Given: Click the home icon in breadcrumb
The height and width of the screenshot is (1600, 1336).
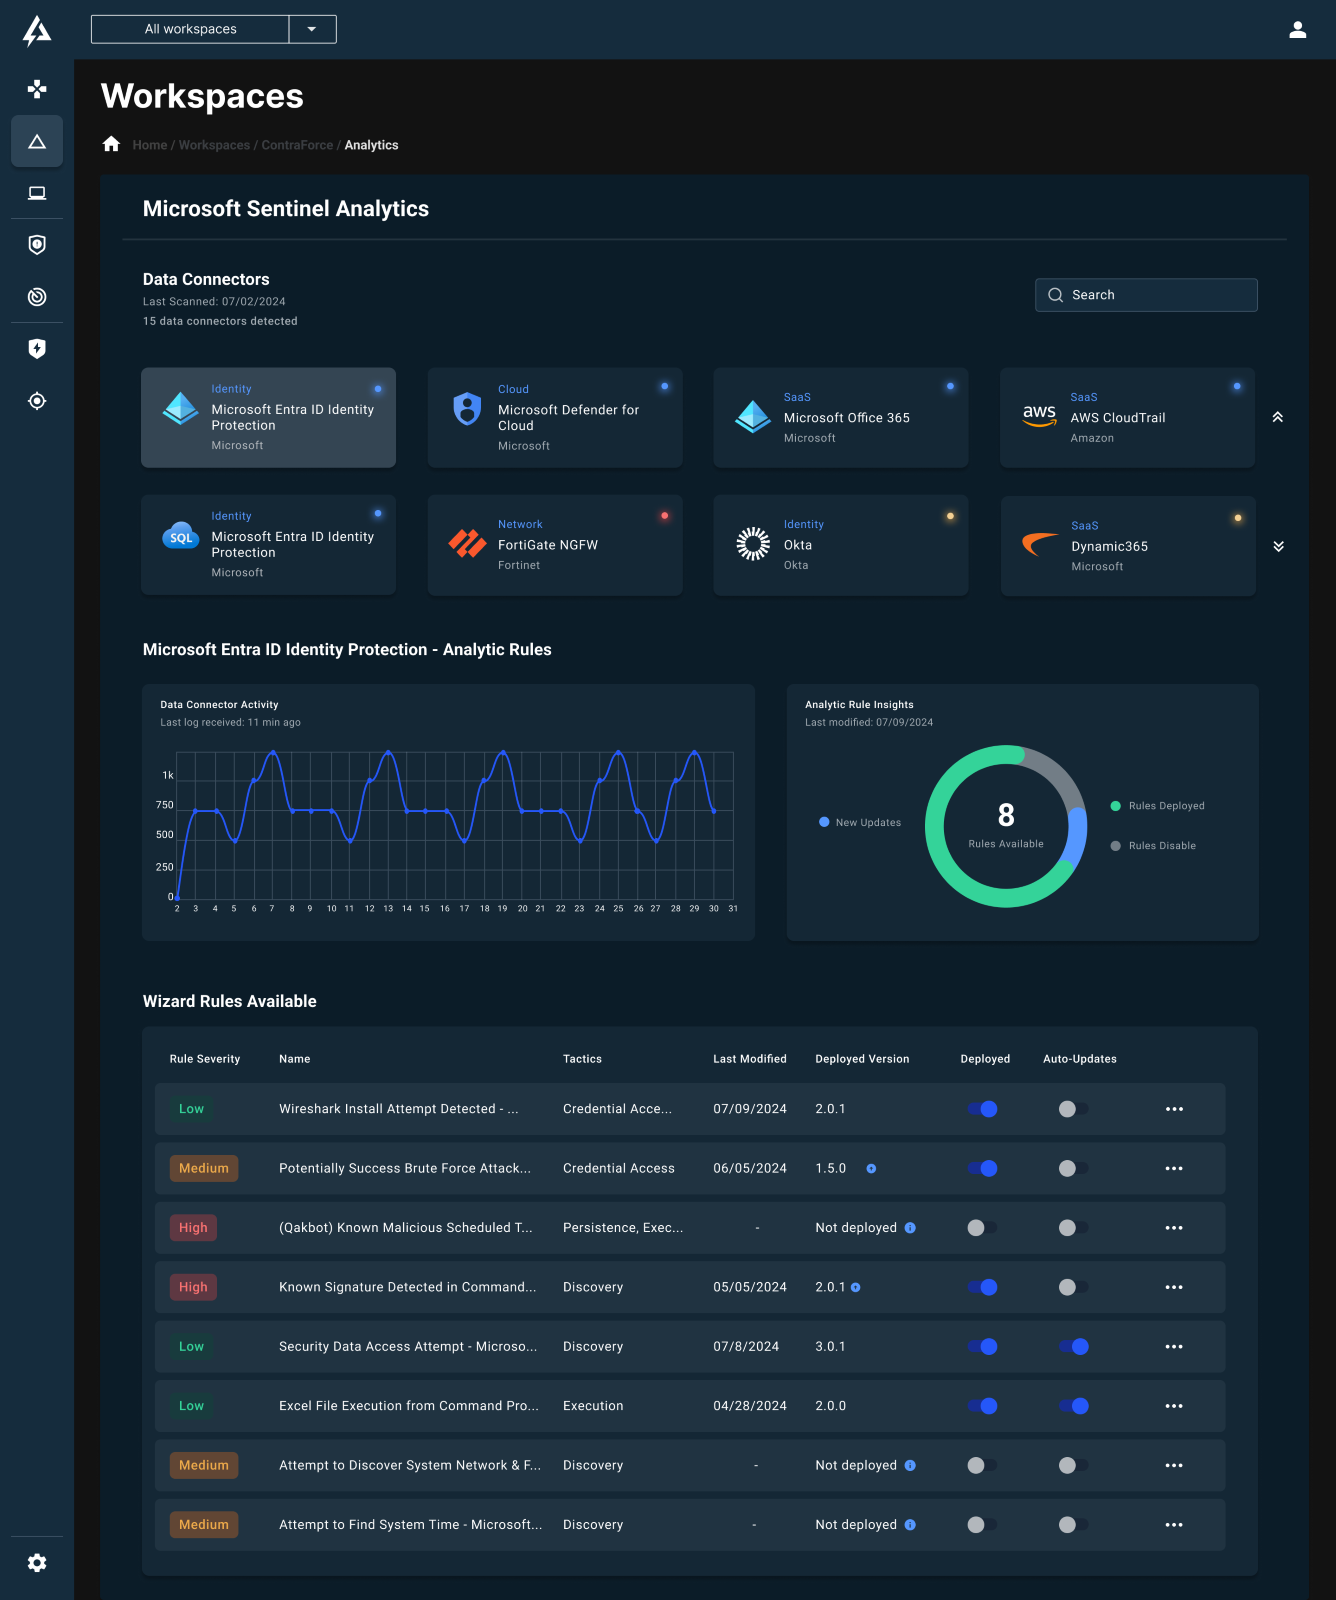Looking at the screenshot, I should pos(111,145).
